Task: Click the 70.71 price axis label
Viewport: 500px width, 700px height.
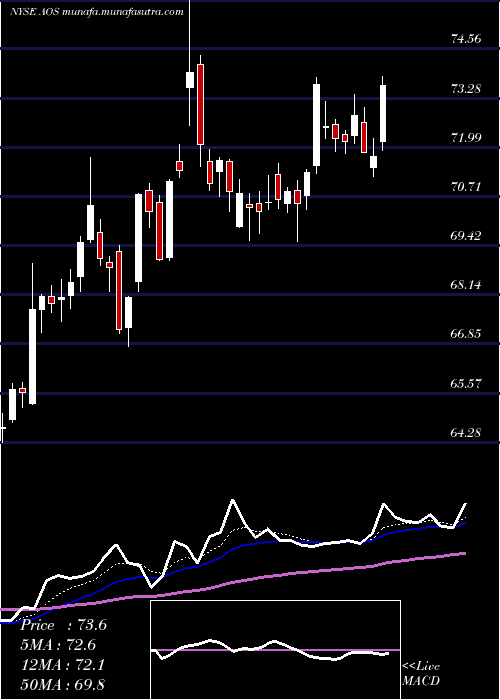Action: coord(466,187)
